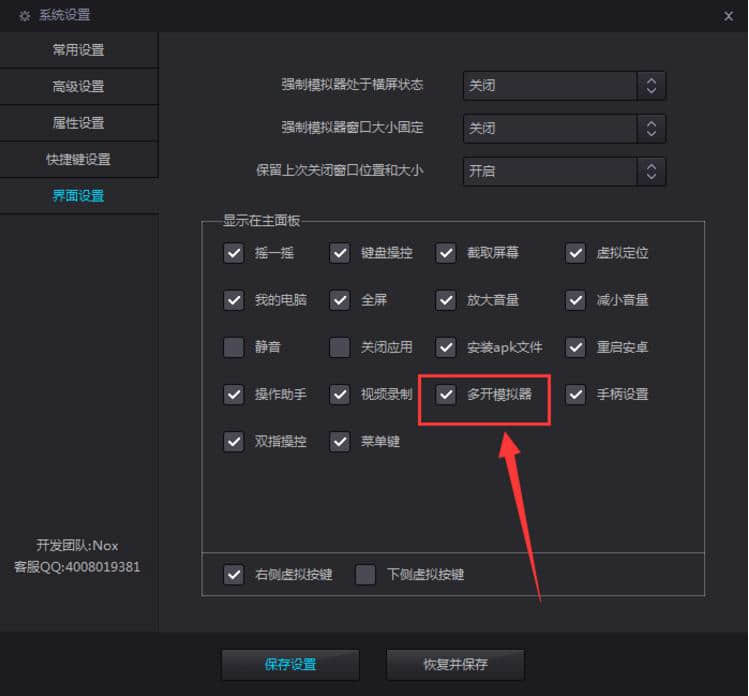Uncheck 视频录制 checkbox
The width and height of the screenshot is (749, 696).
coord(340,395)
